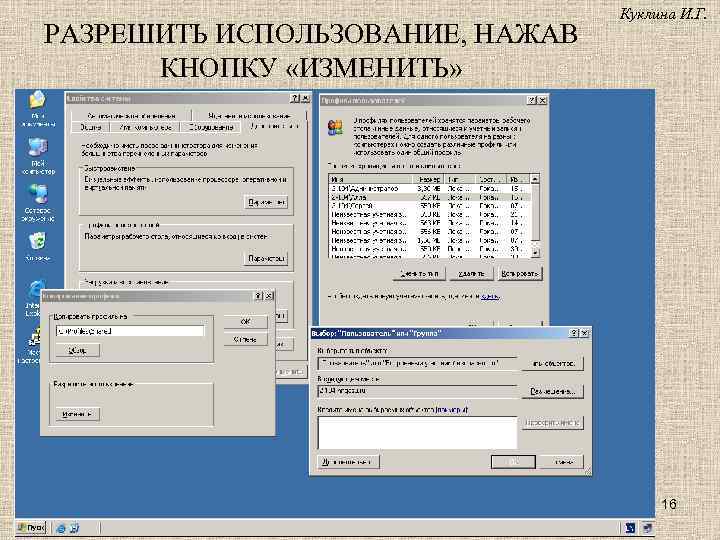Sort profiles by Тип column header
The image size is (720, 540).
point(461,179)
